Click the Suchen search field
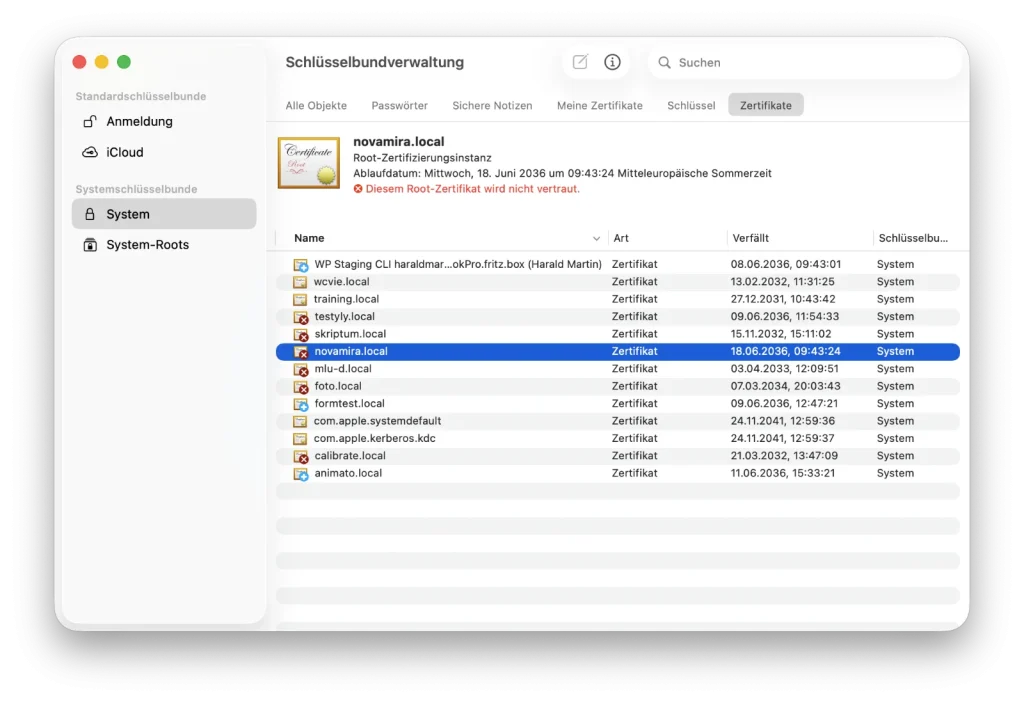Screen dimensions: 1024x703 805,63
